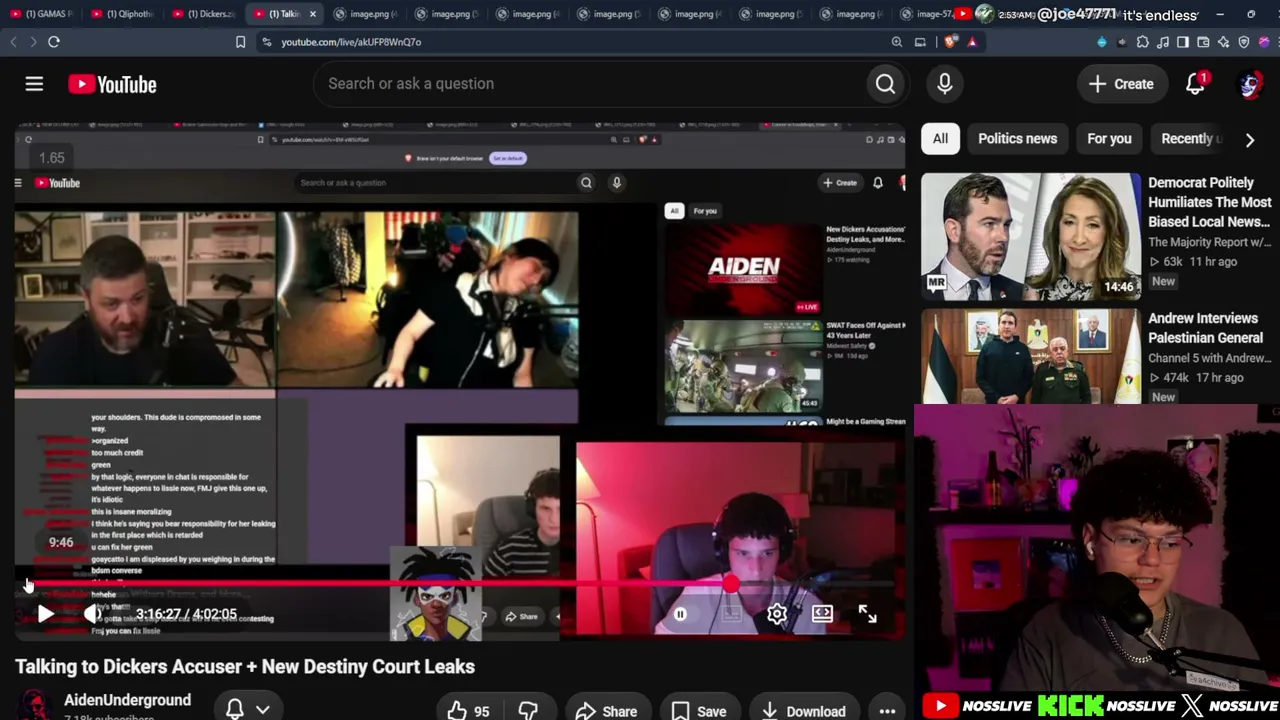The width and height of the screenshot is (1280, 720).
Task: Select the Politics news chip
Action: coord(1017,139)
